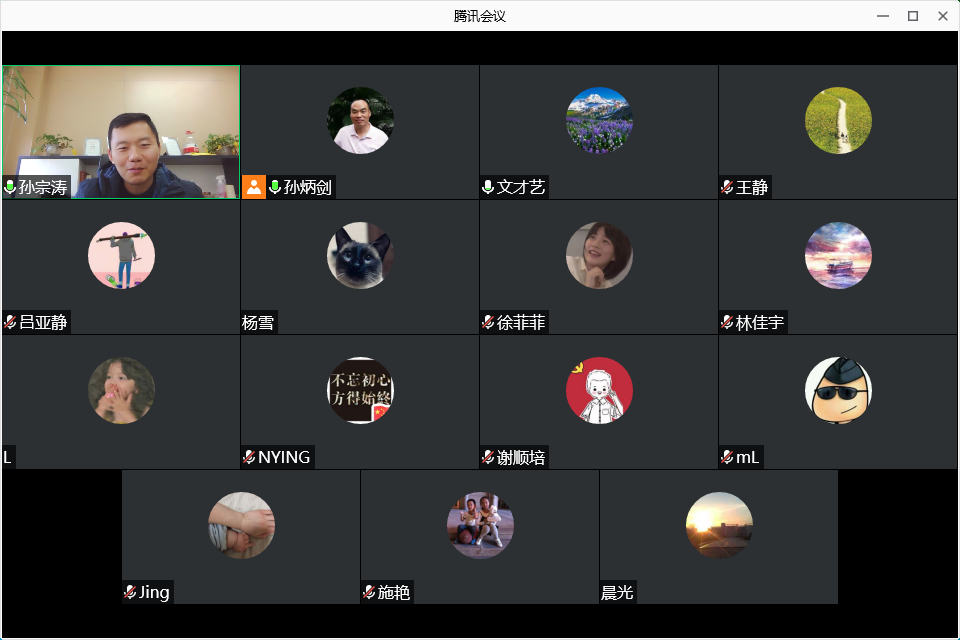Click the muted mic icon beside 吕亚静
The image size is (960, 640).
[x=10, y=322]
